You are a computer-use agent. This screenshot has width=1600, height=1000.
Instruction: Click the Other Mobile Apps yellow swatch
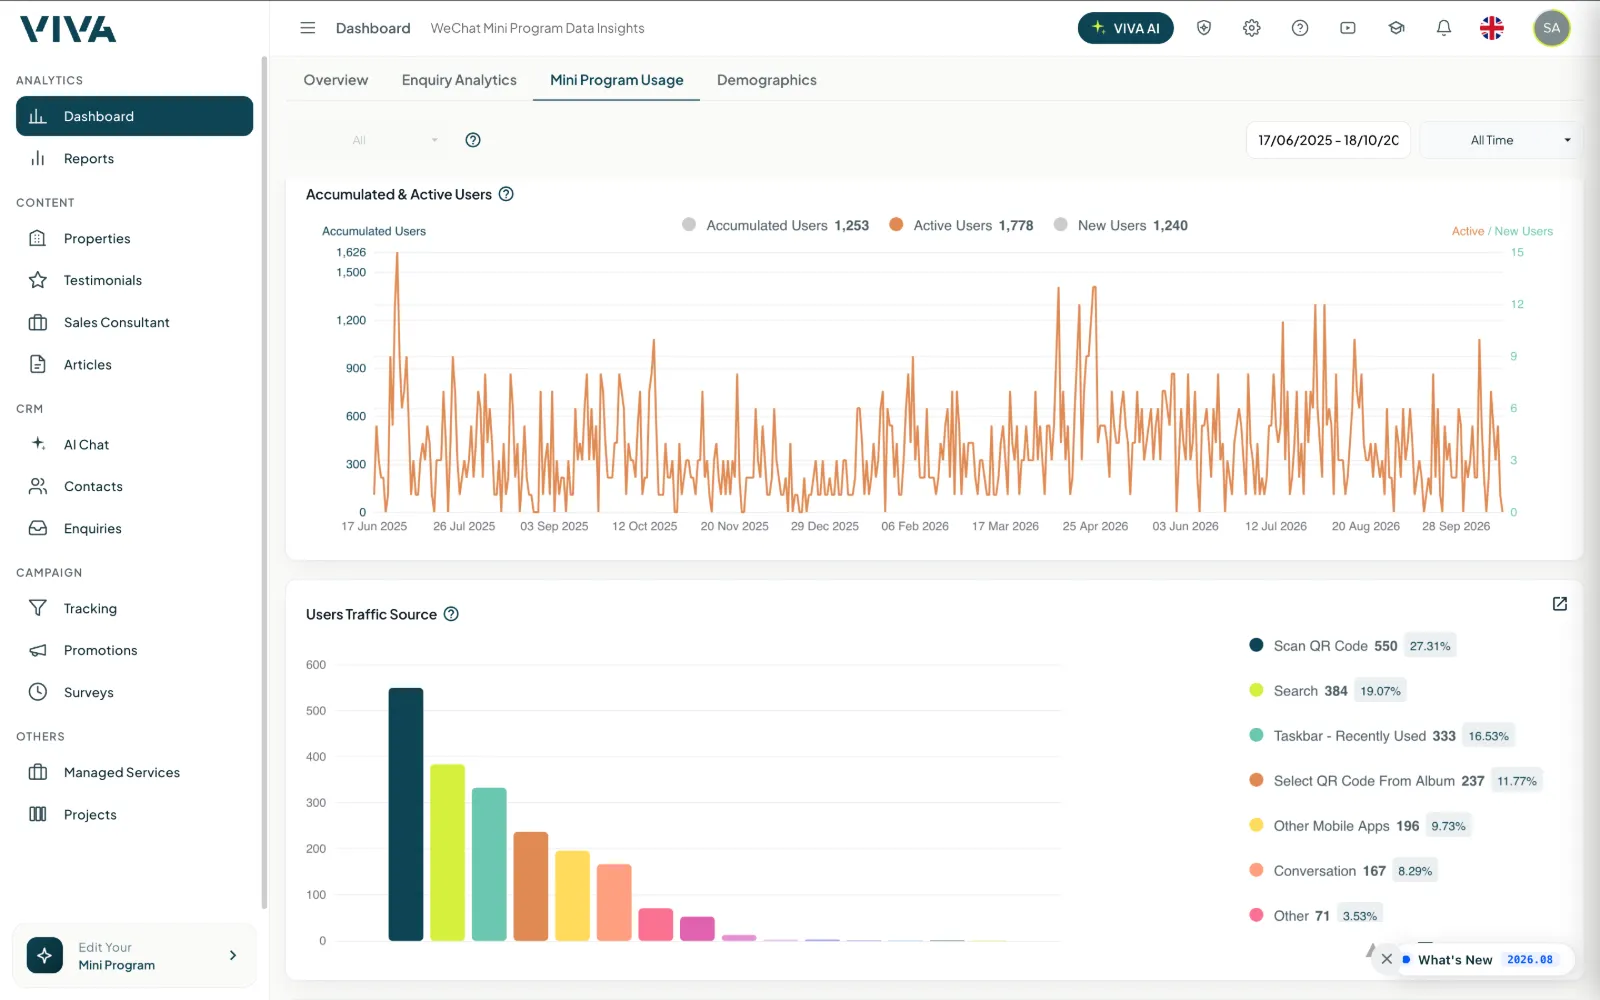point(1256,825)
